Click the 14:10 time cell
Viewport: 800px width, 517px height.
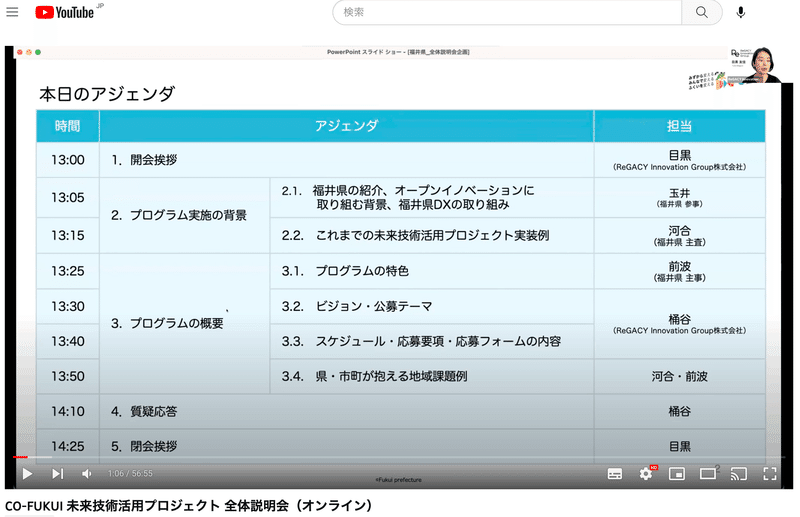68,411
